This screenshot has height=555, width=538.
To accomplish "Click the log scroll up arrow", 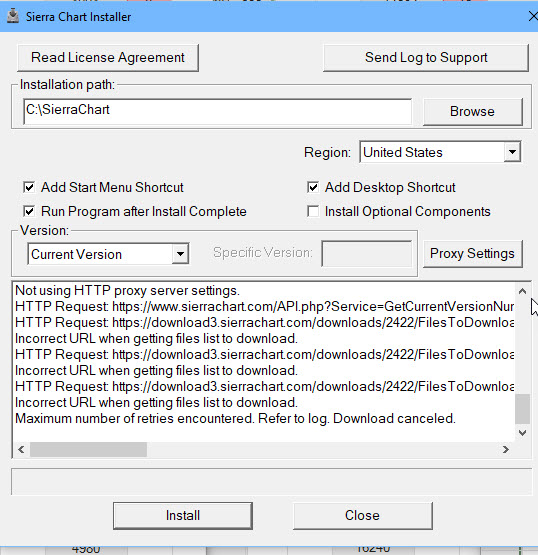I will tap(522, 291).
